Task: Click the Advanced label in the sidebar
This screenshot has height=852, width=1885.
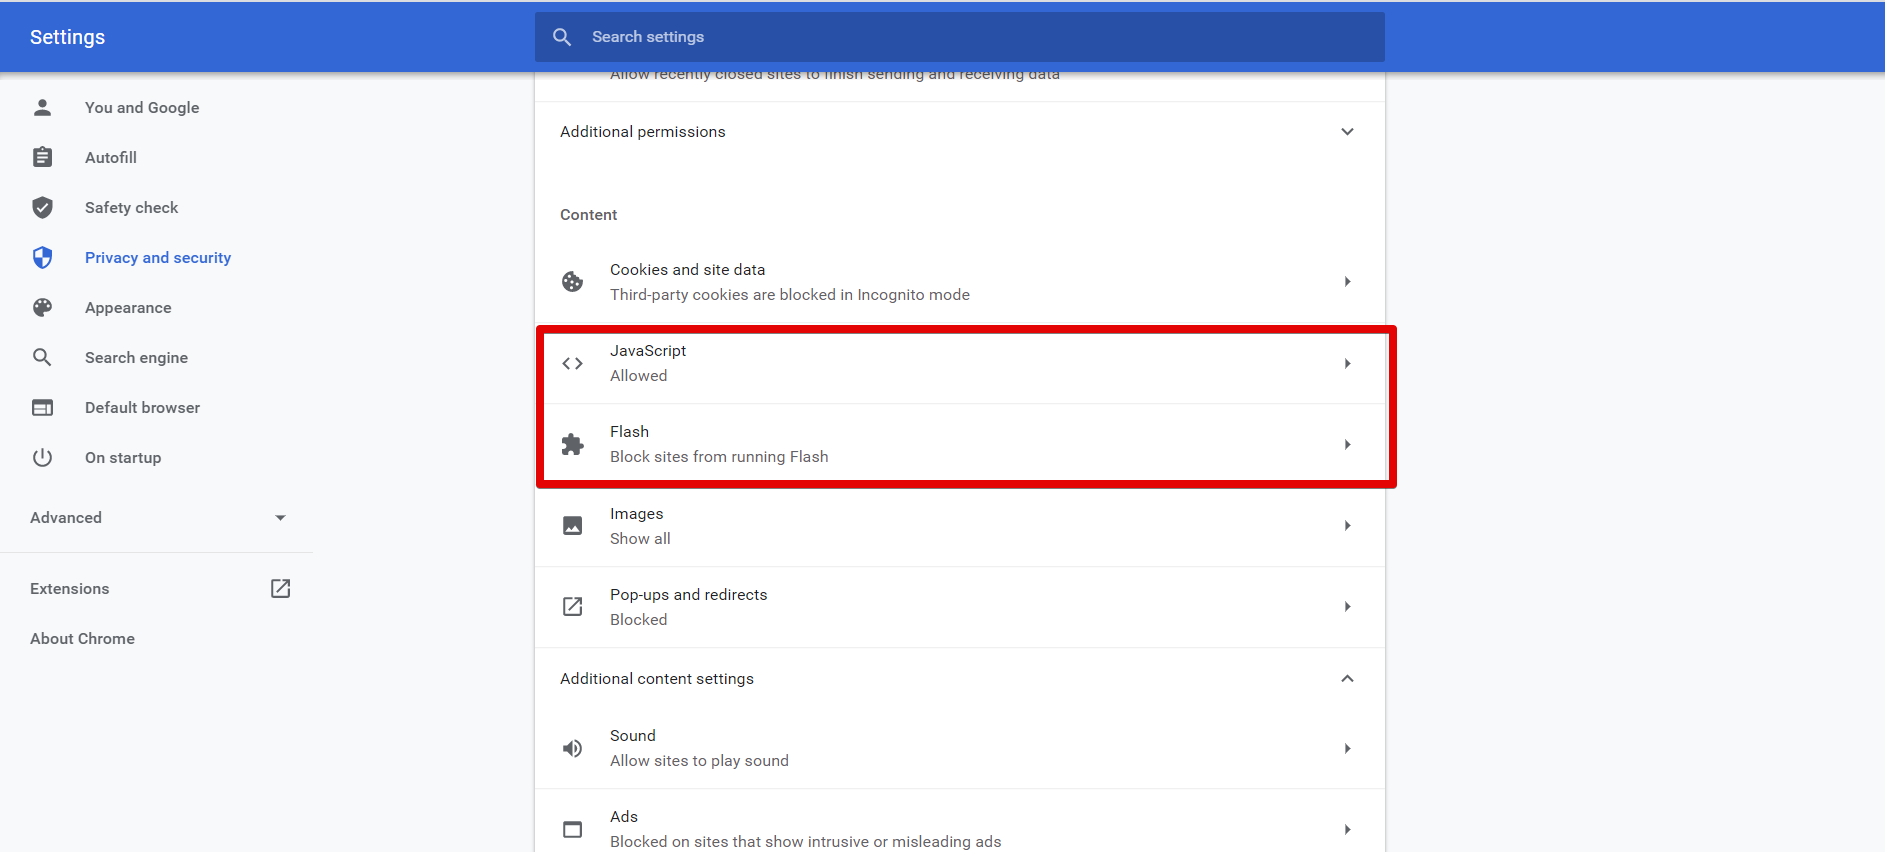Action: pos(66,517)
